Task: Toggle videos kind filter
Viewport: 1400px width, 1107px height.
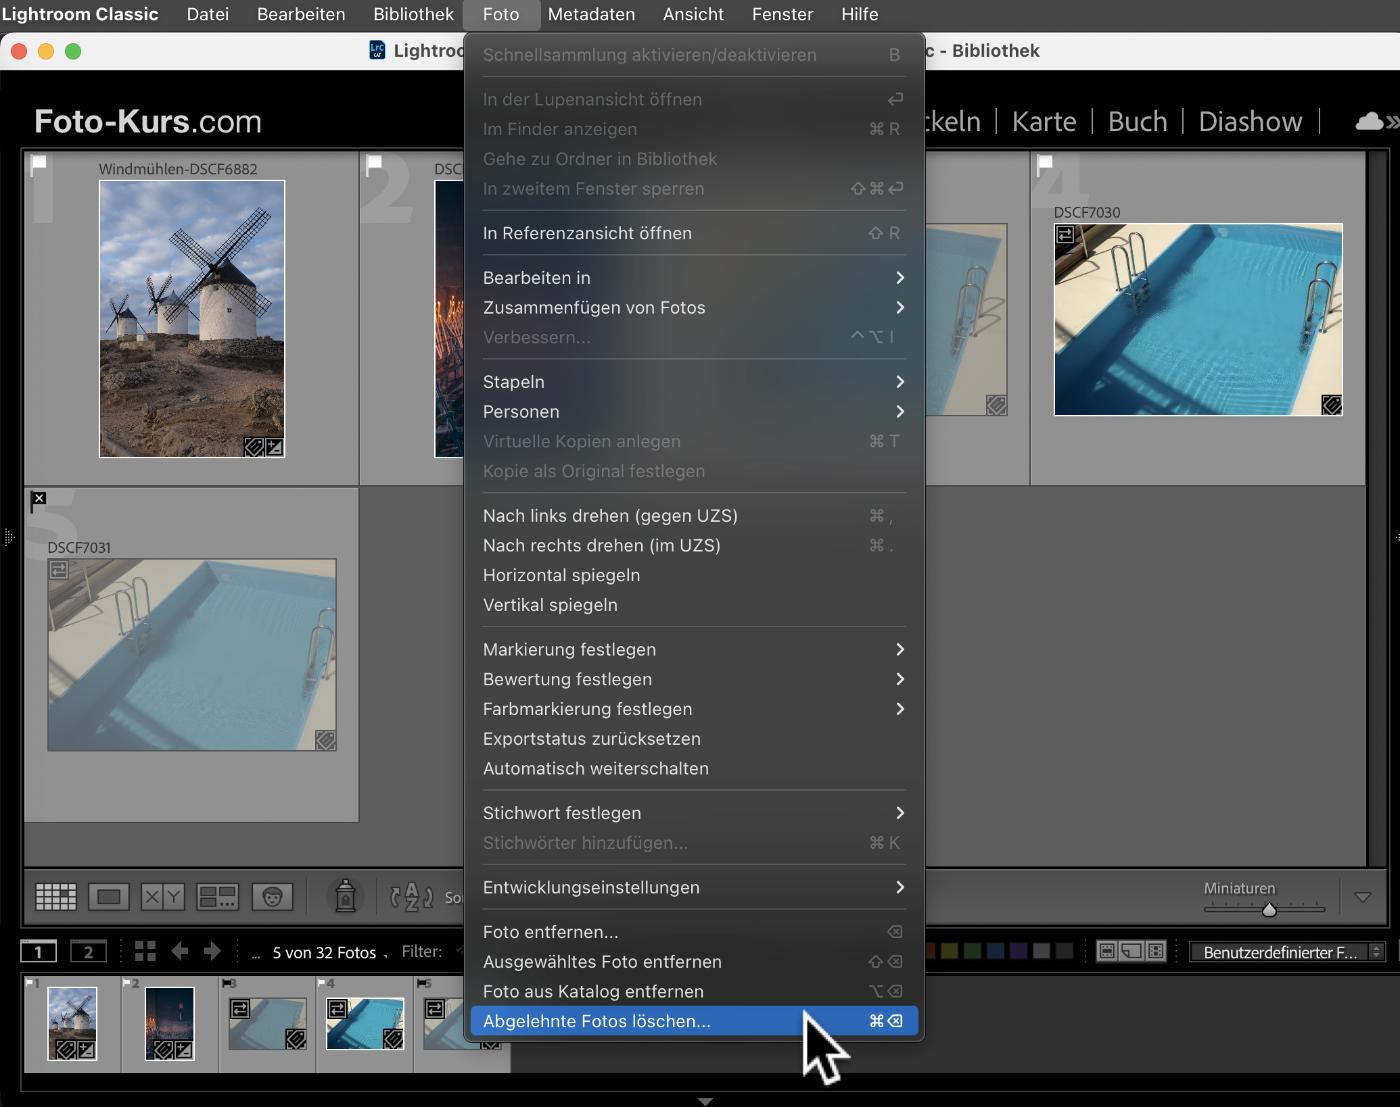Action: pos(1156,951)
